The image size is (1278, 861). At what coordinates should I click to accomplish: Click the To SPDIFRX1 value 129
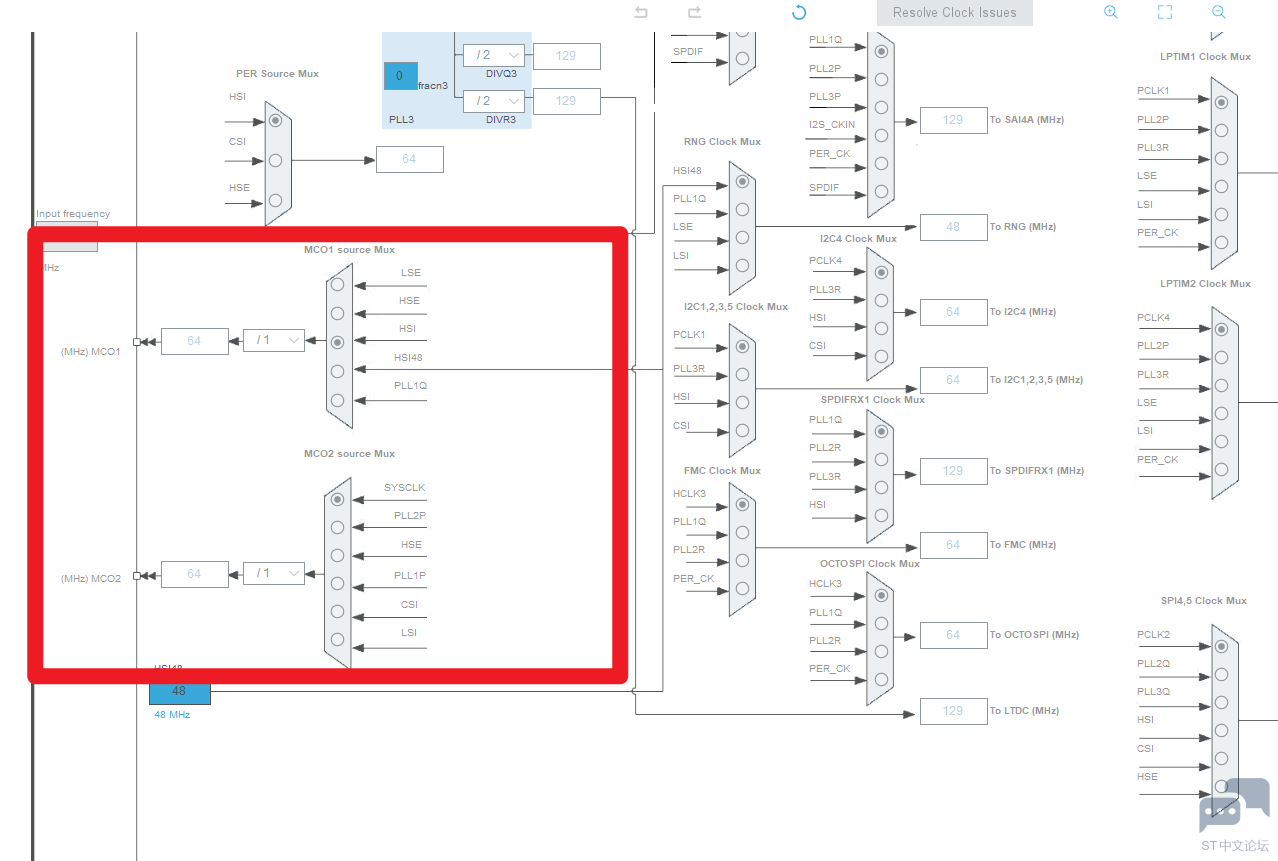click(x=953, y=471)
